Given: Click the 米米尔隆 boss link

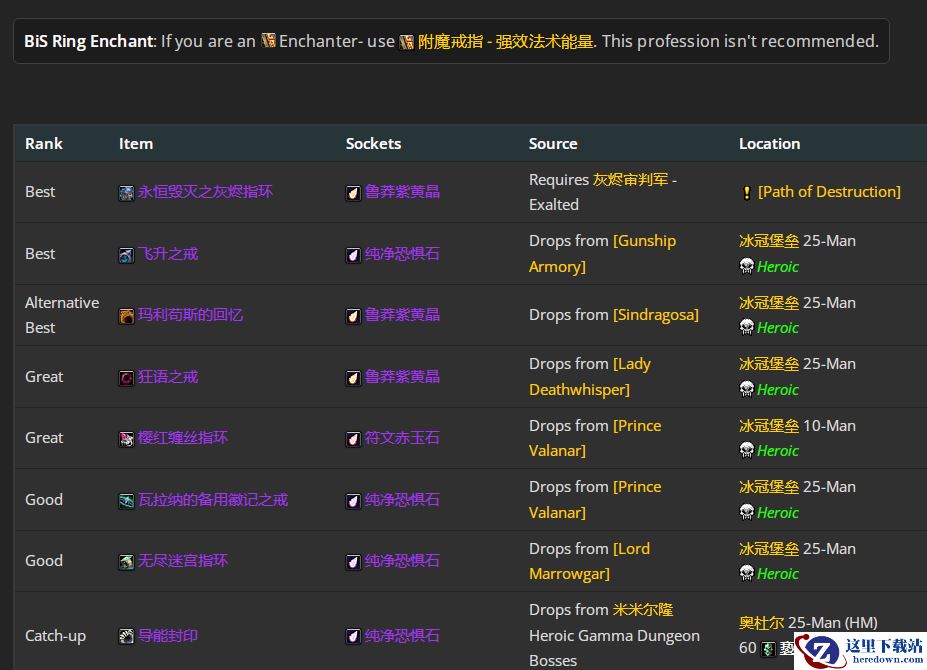Looking at the screenshot, I should pos(643,610).
